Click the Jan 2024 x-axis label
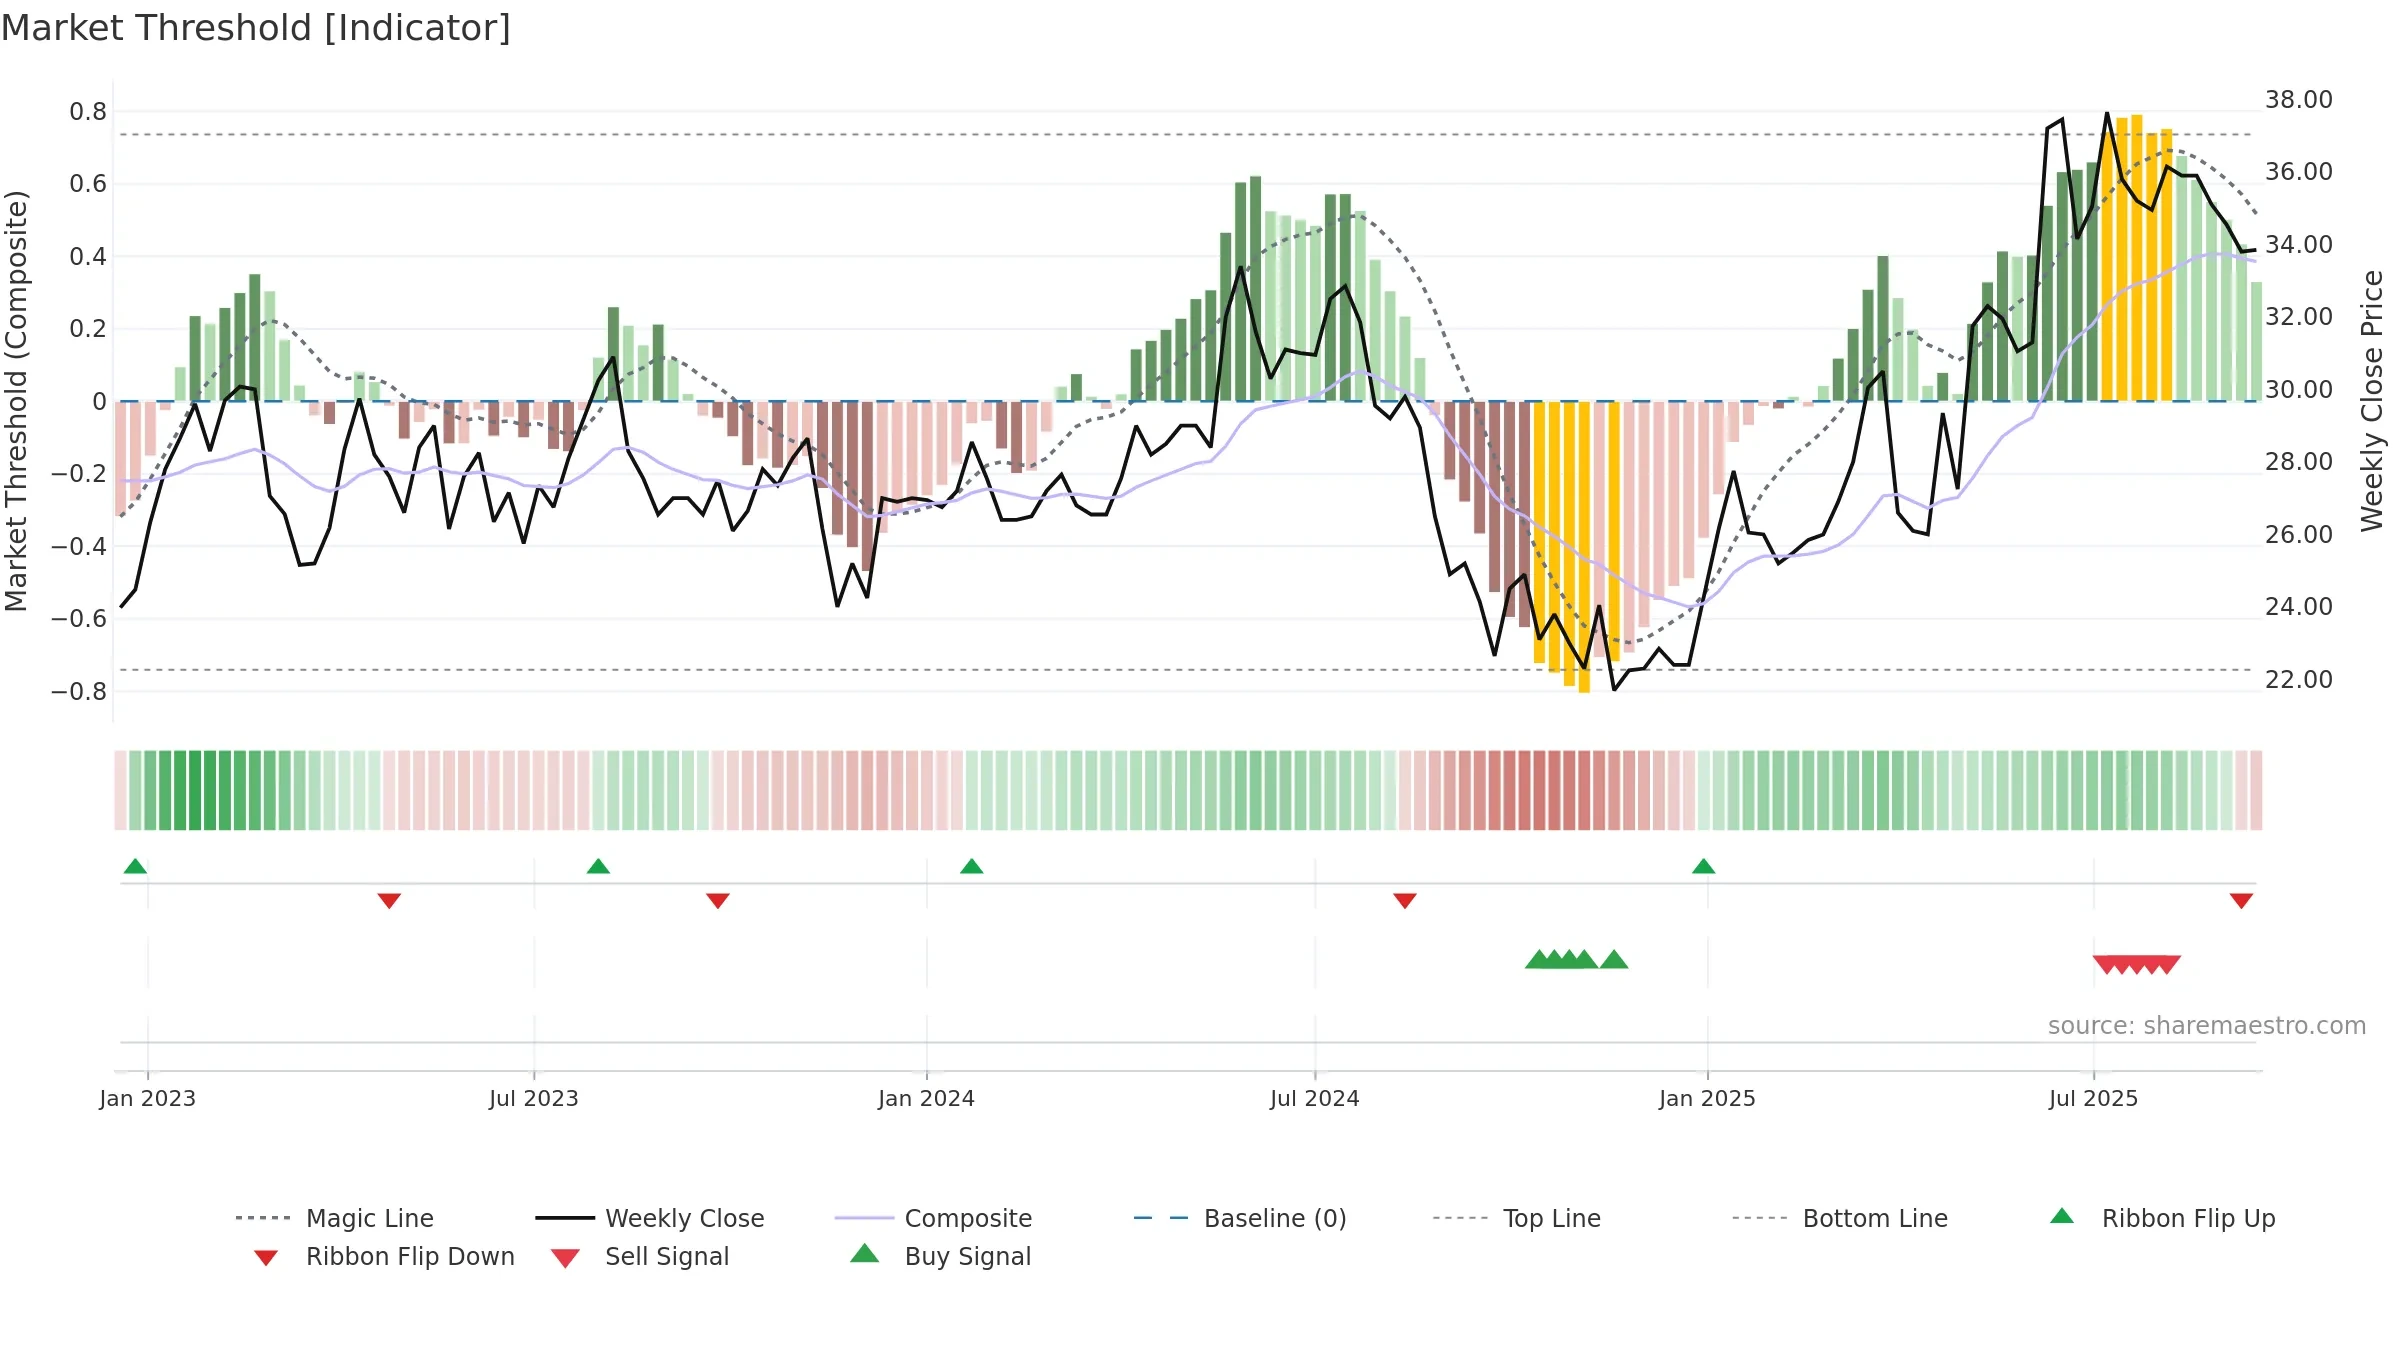 (x=926, y=1098)
